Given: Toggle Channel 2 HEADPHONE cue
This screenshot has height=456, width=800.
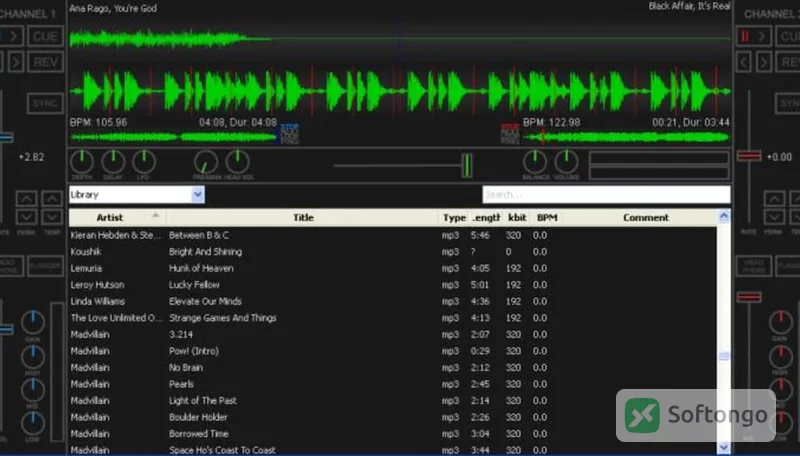Looking at the screenshot, I should (x=754, y=266).
